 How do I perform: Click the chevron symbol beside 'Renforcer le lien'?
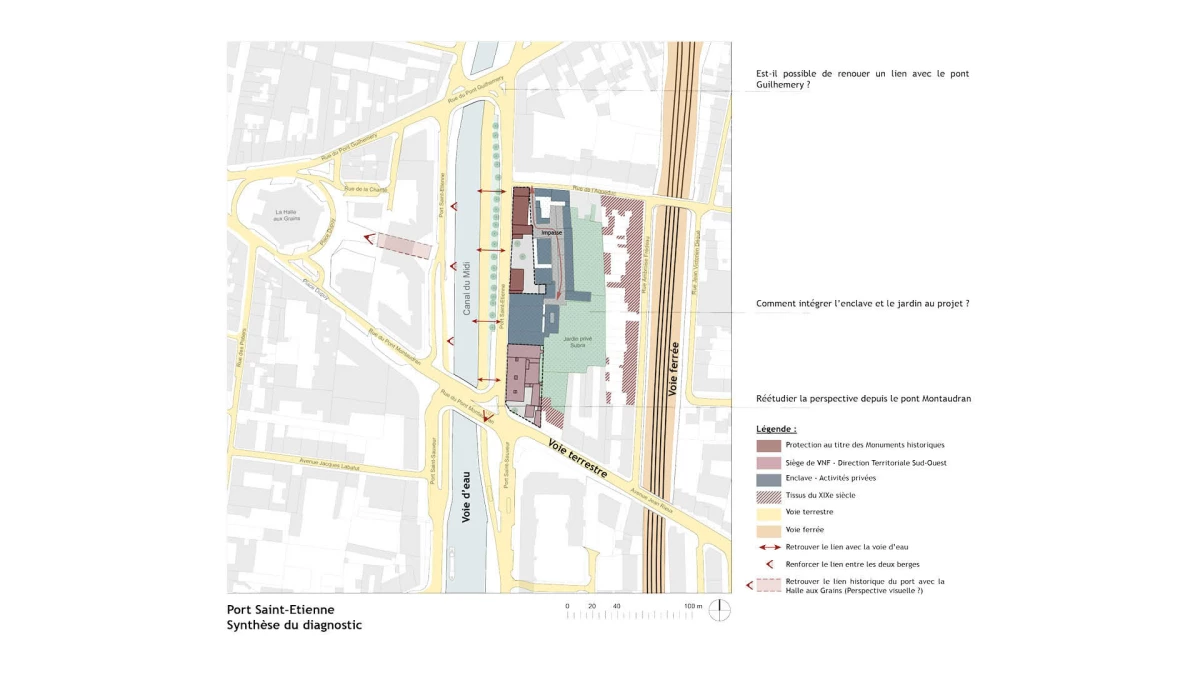pos(767,564)
